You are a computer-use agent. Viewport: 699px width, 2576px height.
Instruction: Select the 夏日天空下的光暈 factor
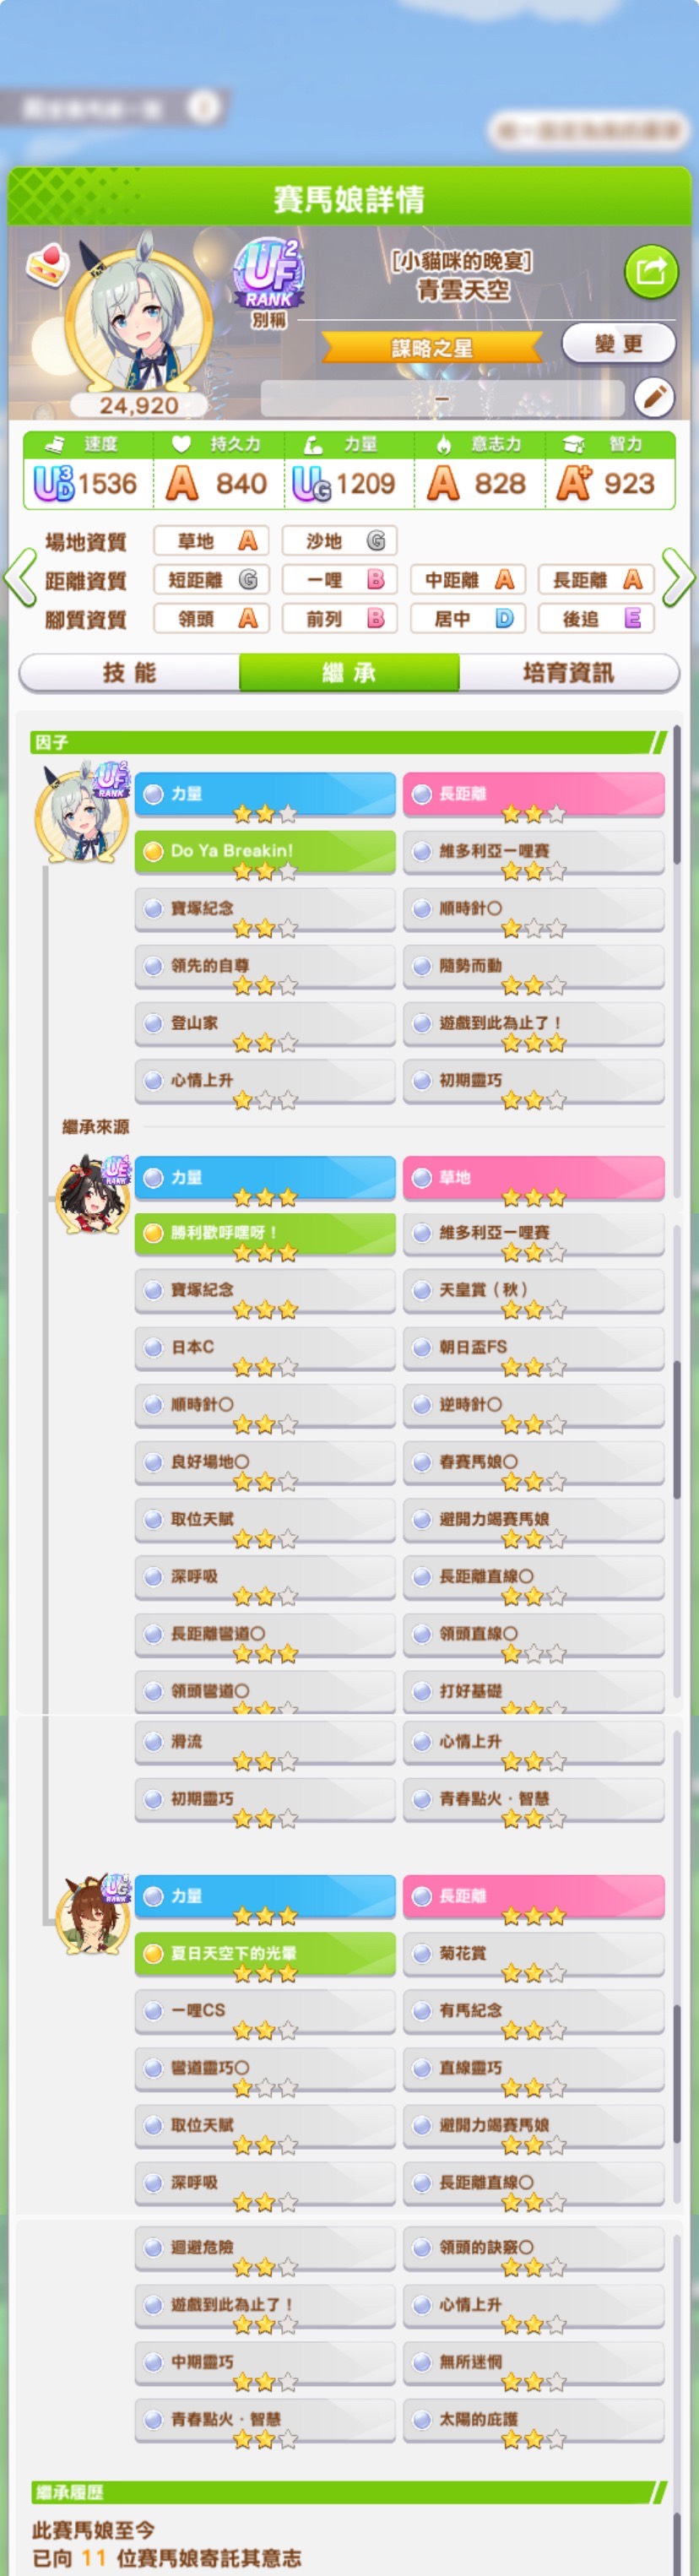265,1954
